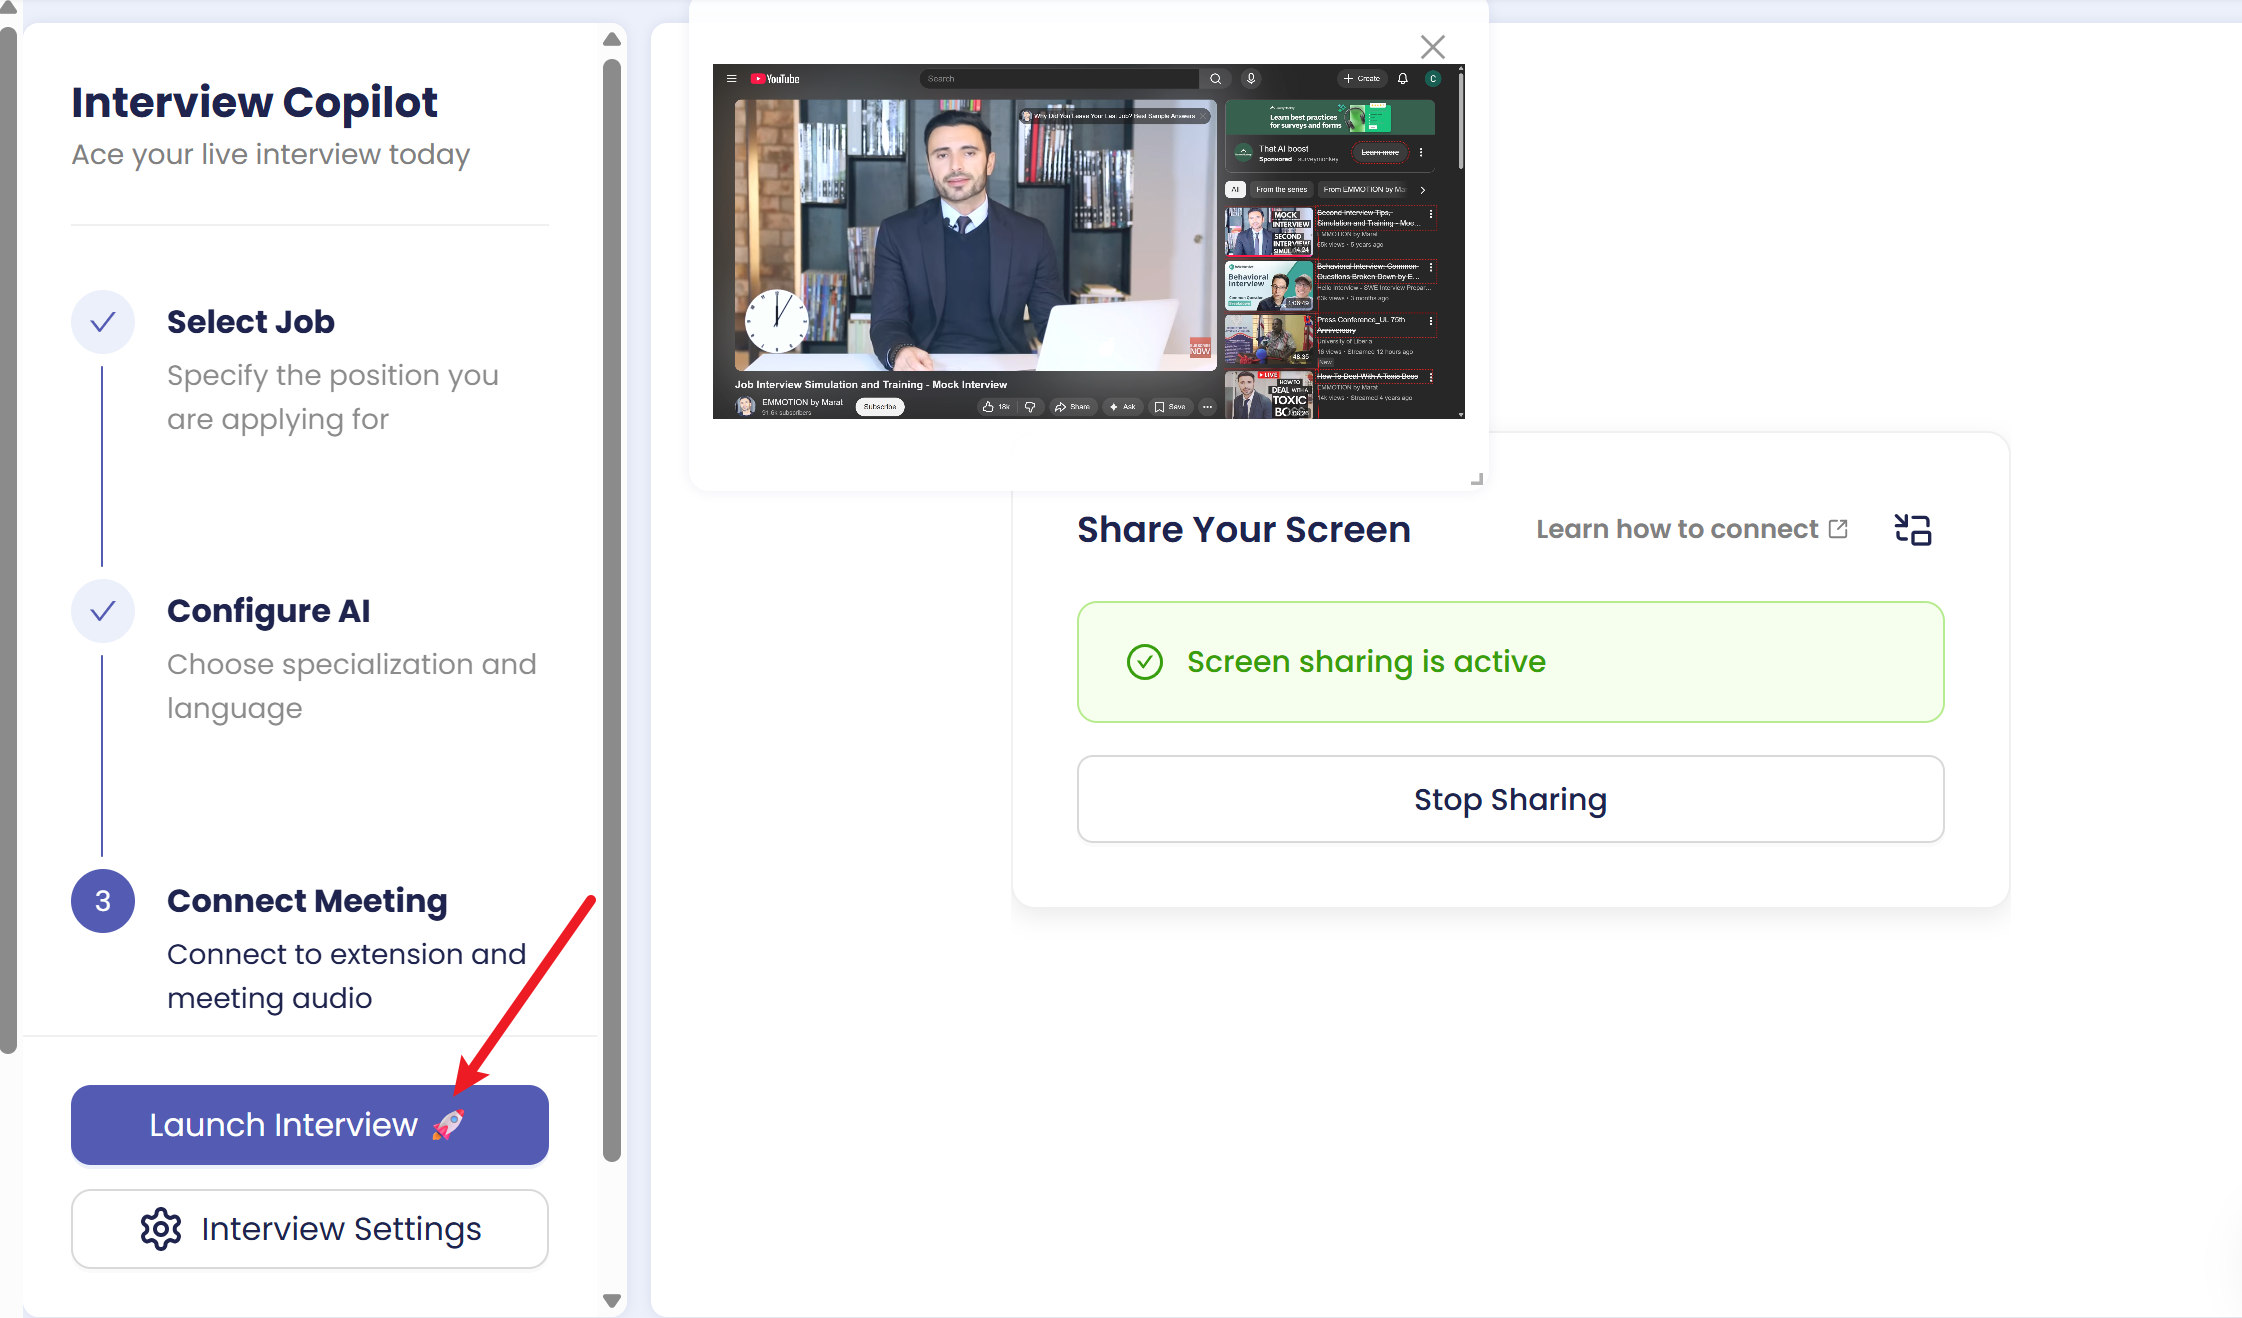Click the layout switch icon beside Learn how to connect
Viewport: 2242px width, 1318px height.
1912,529
